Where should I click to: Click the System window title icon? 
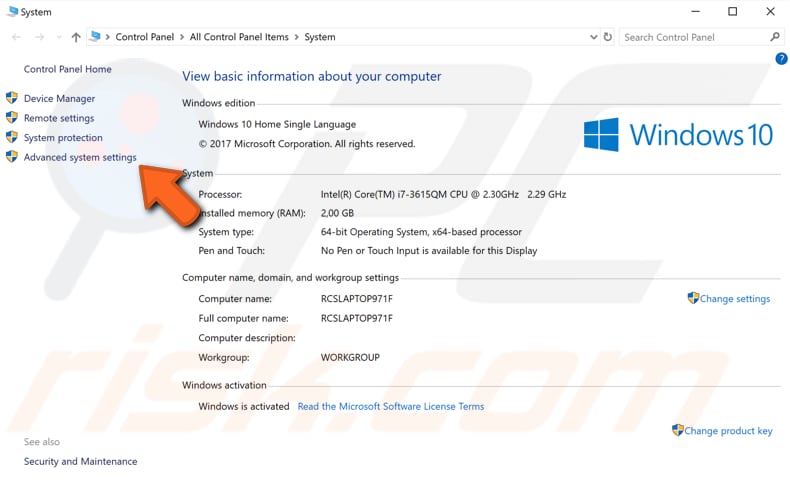(x=12, y=11)
